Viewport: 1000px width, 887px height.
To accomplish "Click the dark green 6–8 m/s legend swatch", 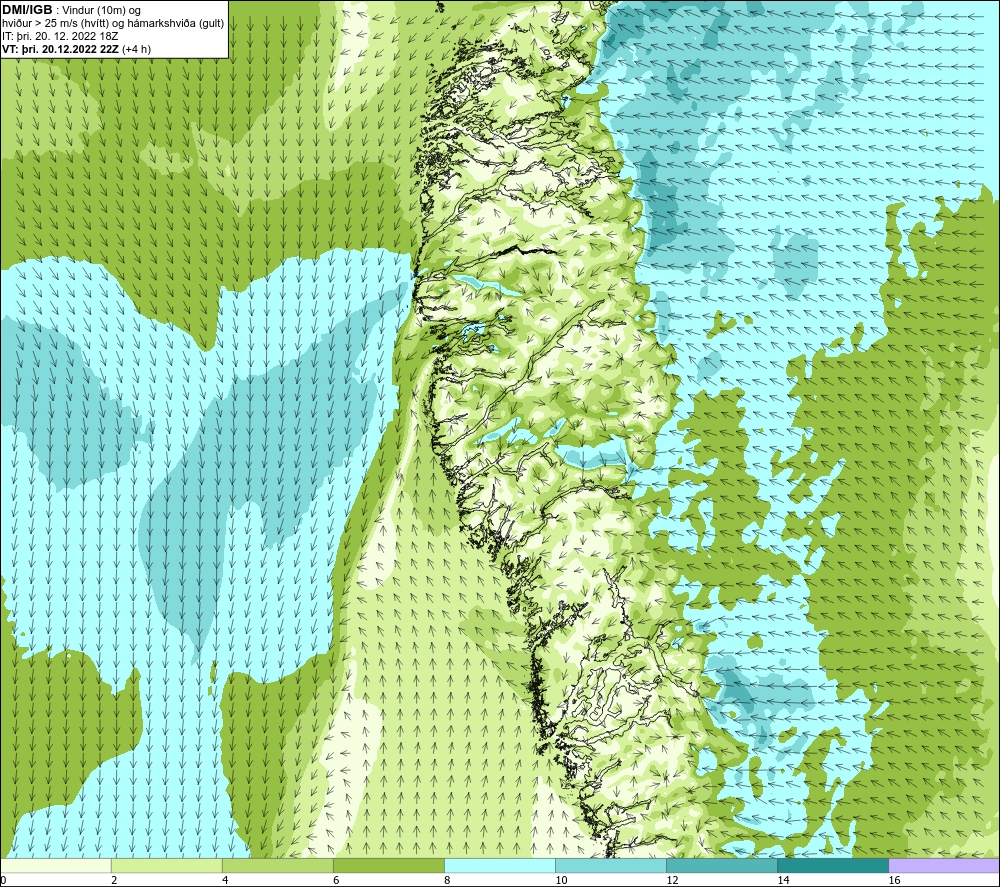I will (388, 865).
